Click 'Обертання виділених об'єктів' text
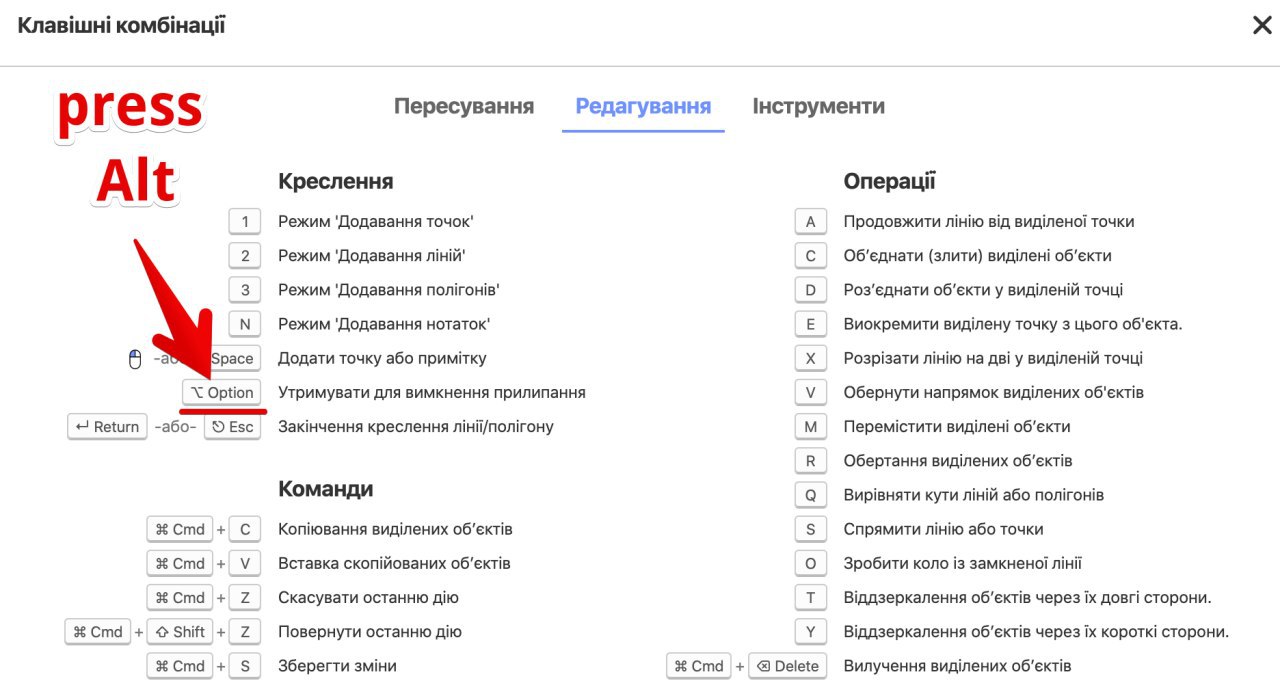Image resolution: width=1280 pixels, height=696 pixels. pyautogui.click(x=958, y=461)
